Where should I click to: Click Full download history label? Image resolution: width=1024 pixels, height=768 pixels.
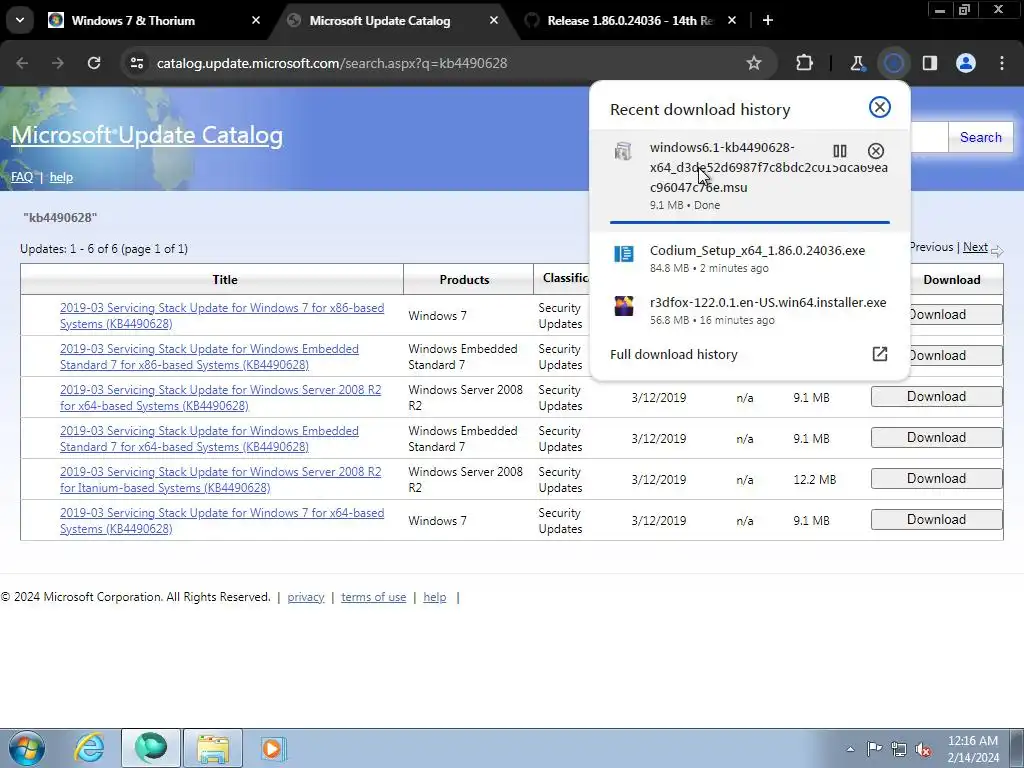point(673,354)
